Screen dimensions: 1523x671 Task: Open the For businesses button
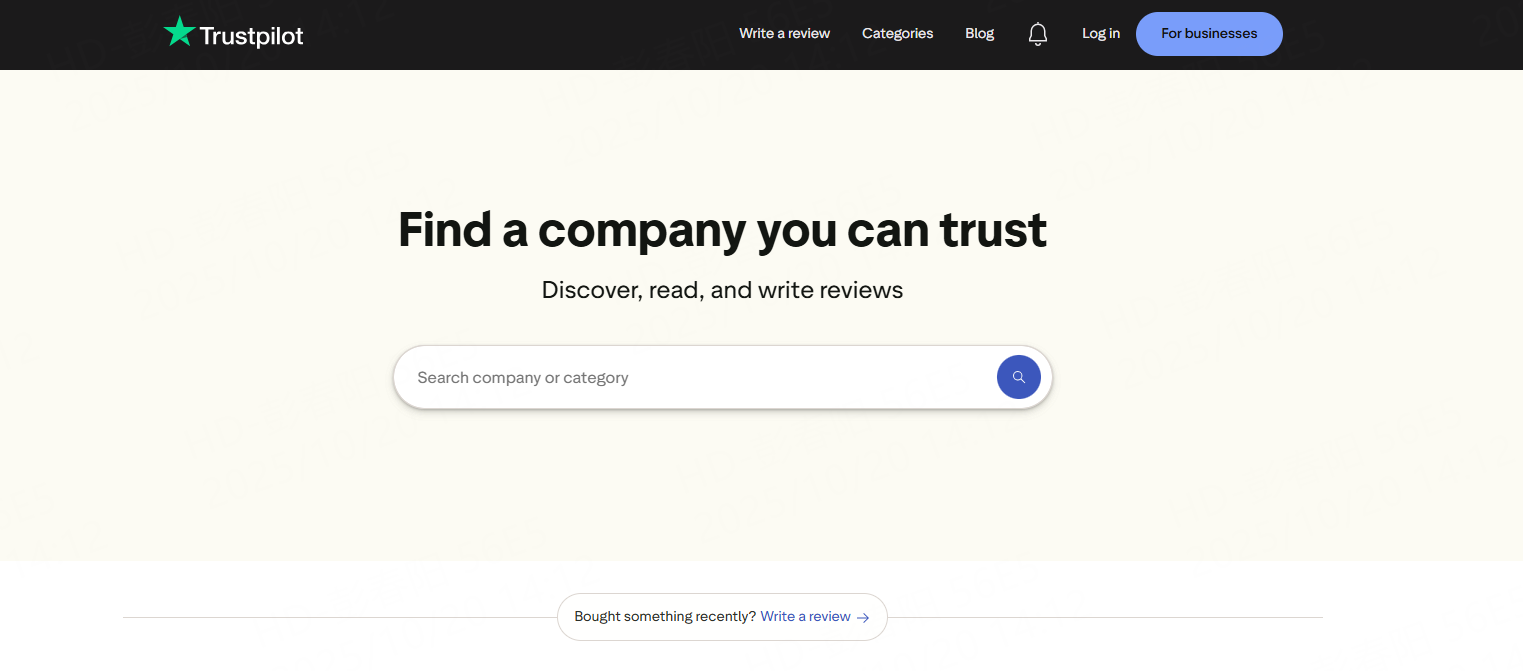(1208, 34)
